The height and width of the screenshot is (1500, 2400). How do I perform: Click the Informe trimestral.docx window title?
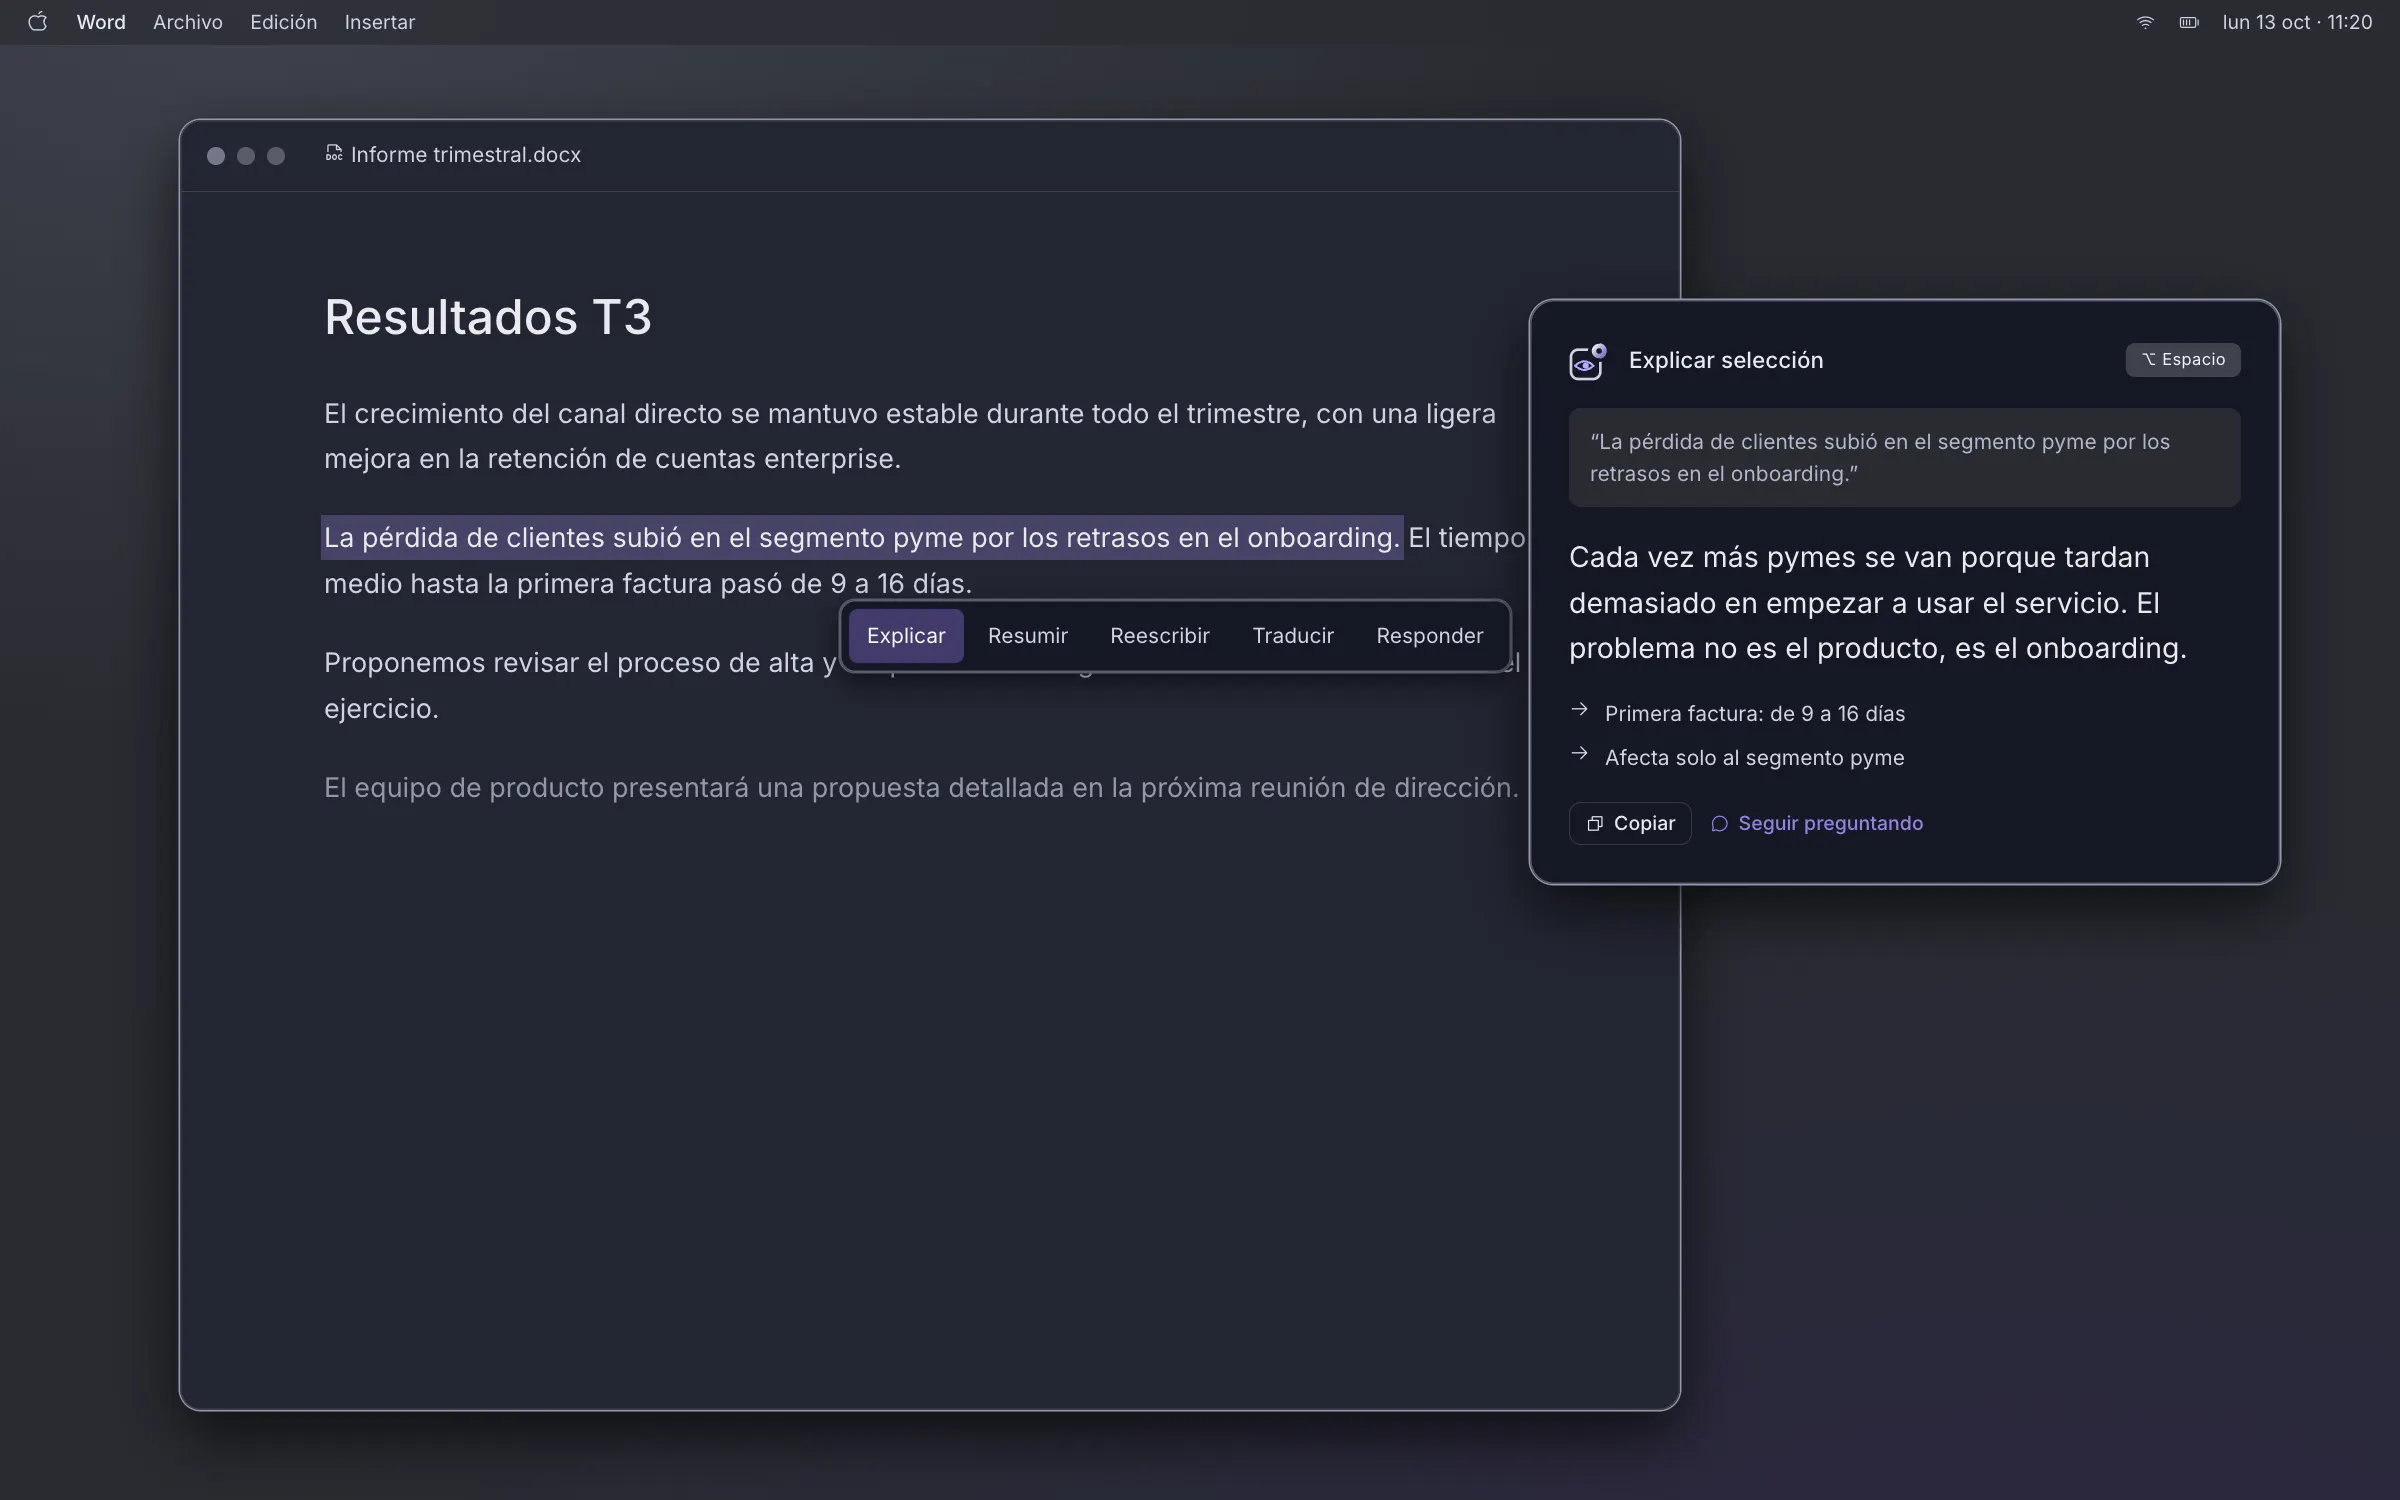[x=466, y=155]
